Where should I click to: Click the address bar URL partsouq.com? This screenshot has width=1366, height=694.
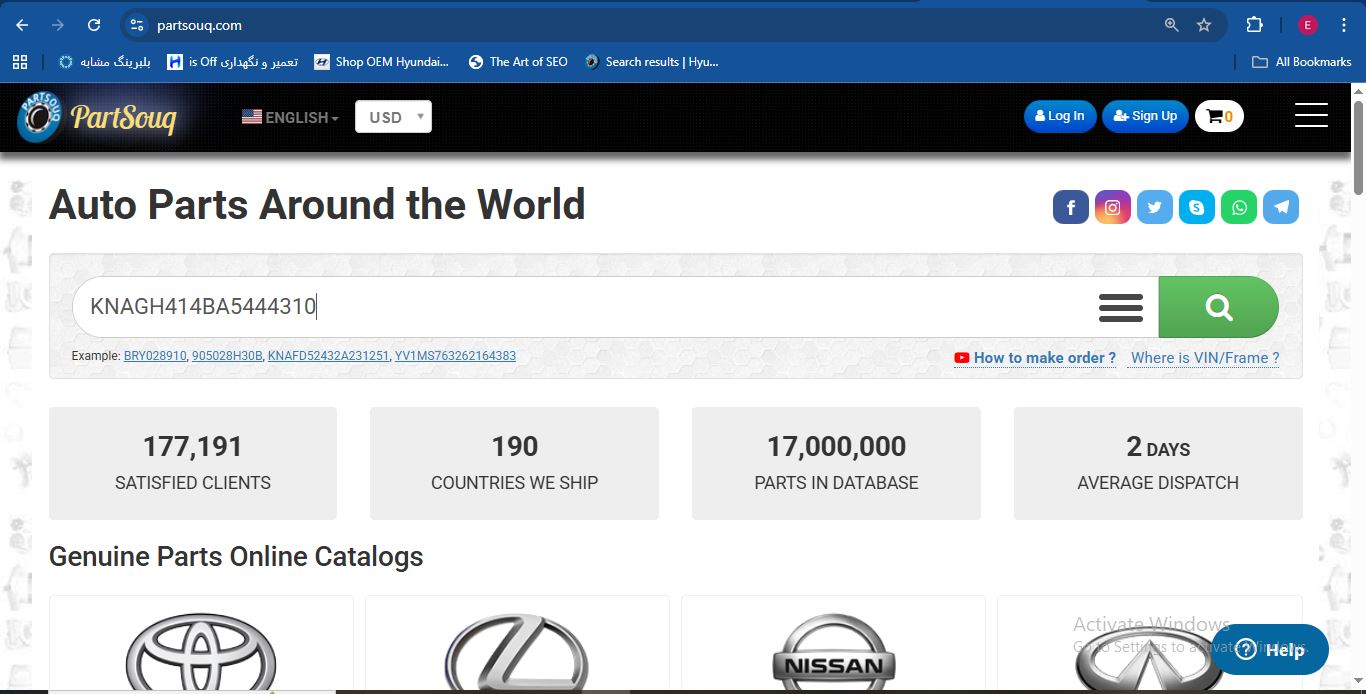[199, 25]
